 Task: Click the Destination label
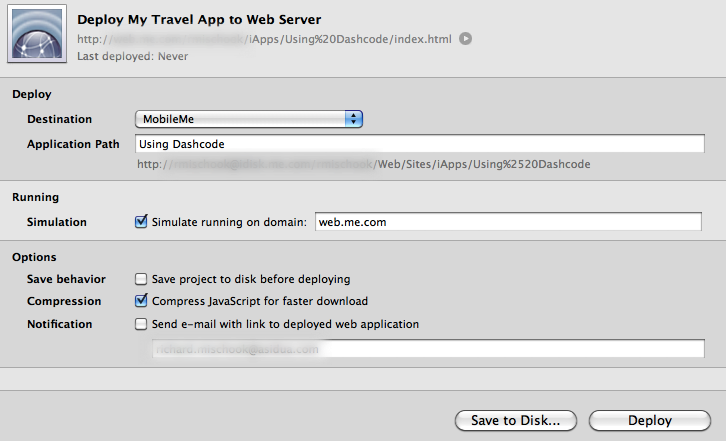(x=59, y=119)
